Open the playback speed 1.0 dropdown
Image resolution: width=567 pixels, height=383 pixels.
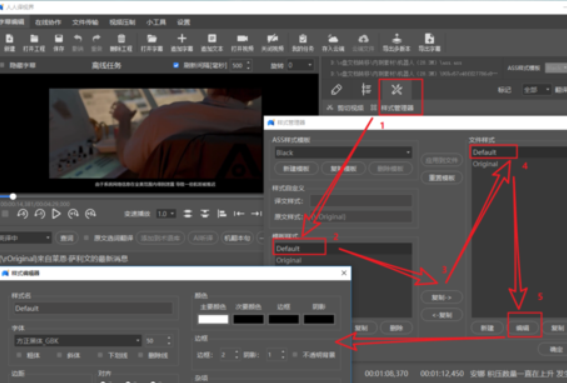[x=166, y=214]
